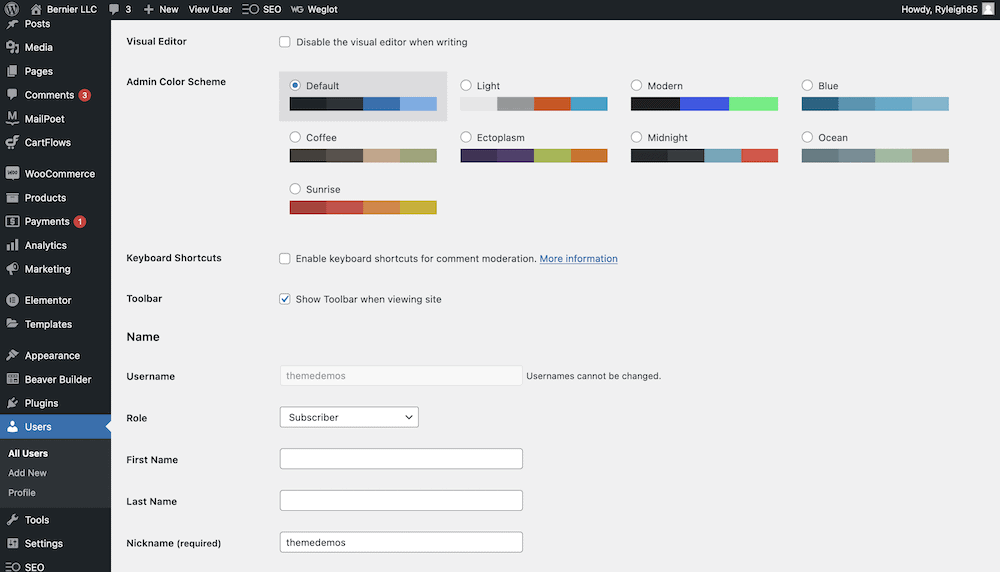This screenshot has height=572, width=1000.
Task: Click the WooCommerce icon
Action: [12, 173]
